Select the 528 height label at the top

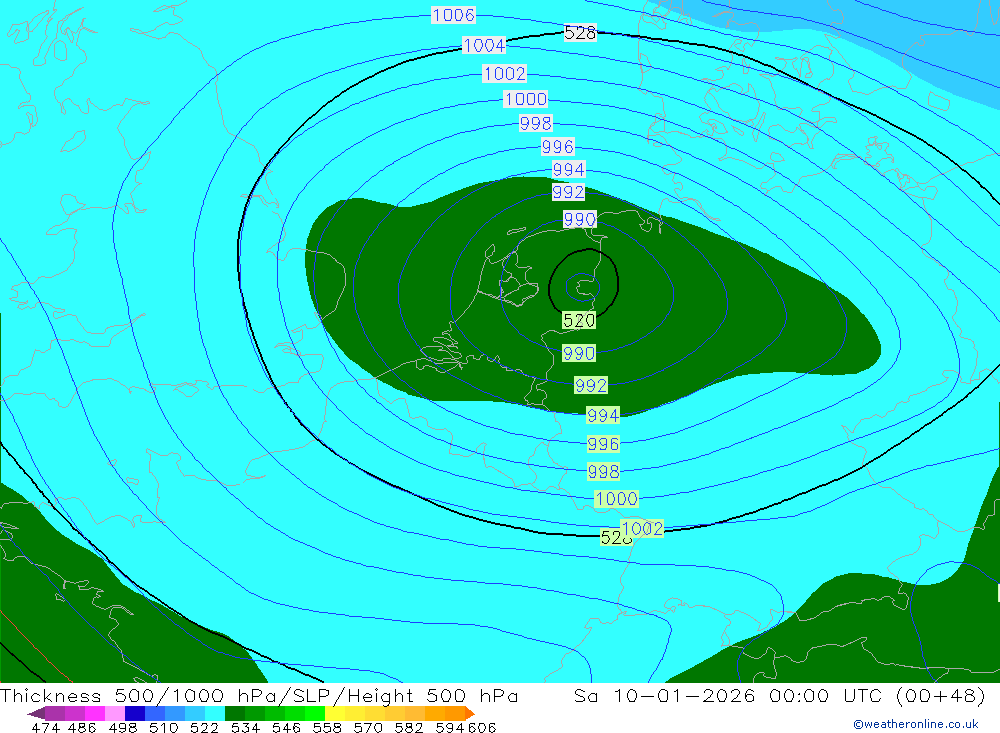coord(580,33)
